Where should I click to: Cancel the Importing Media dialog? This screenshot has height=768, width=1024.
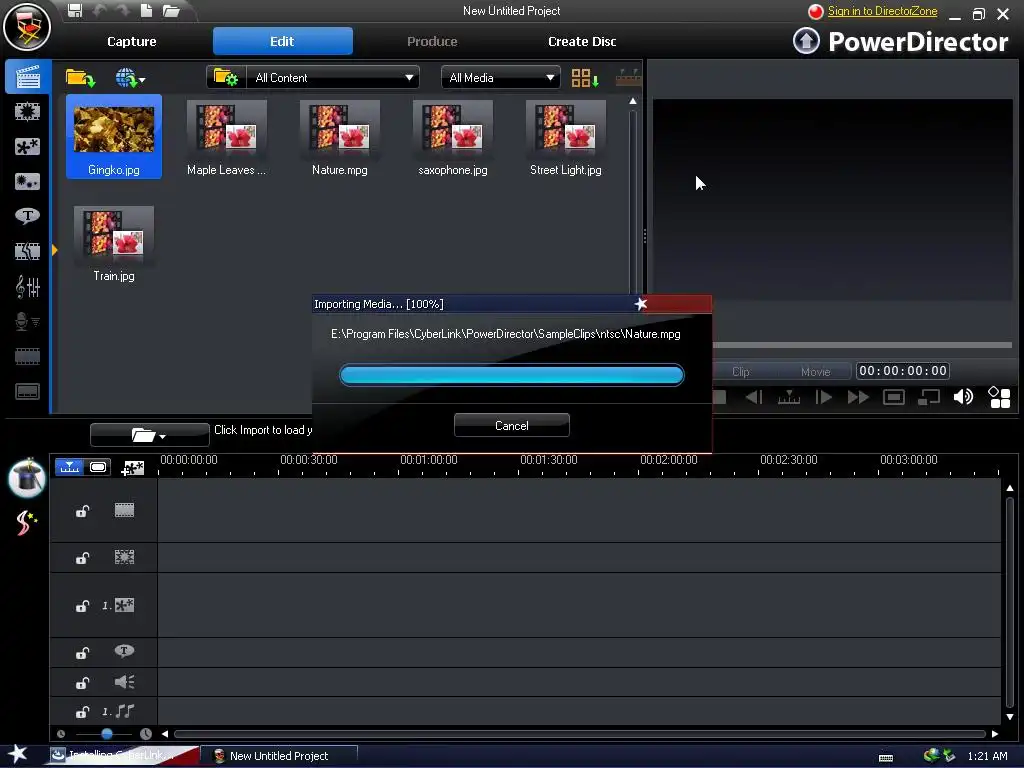512,426
